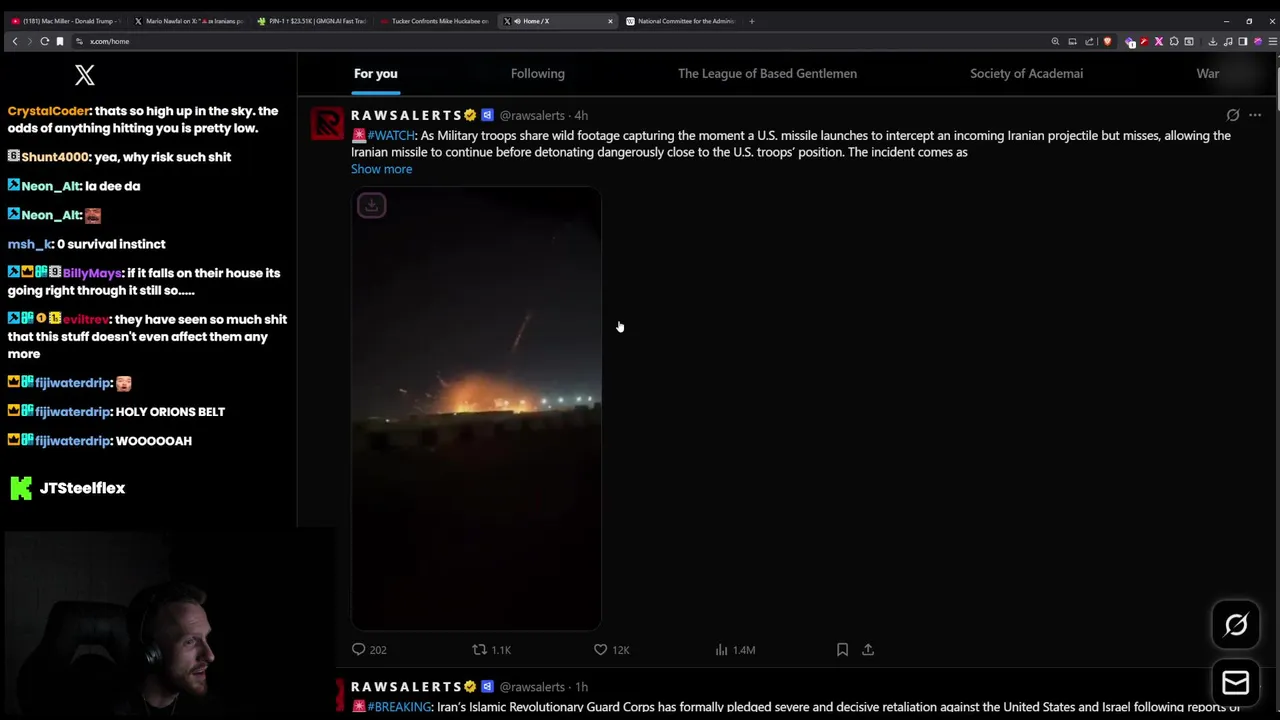Image resolution: width=1280 pixels, height=720 pixels.
Task: Bookmark the RAWSALERTS missile tweet
Action: point(842,650)
